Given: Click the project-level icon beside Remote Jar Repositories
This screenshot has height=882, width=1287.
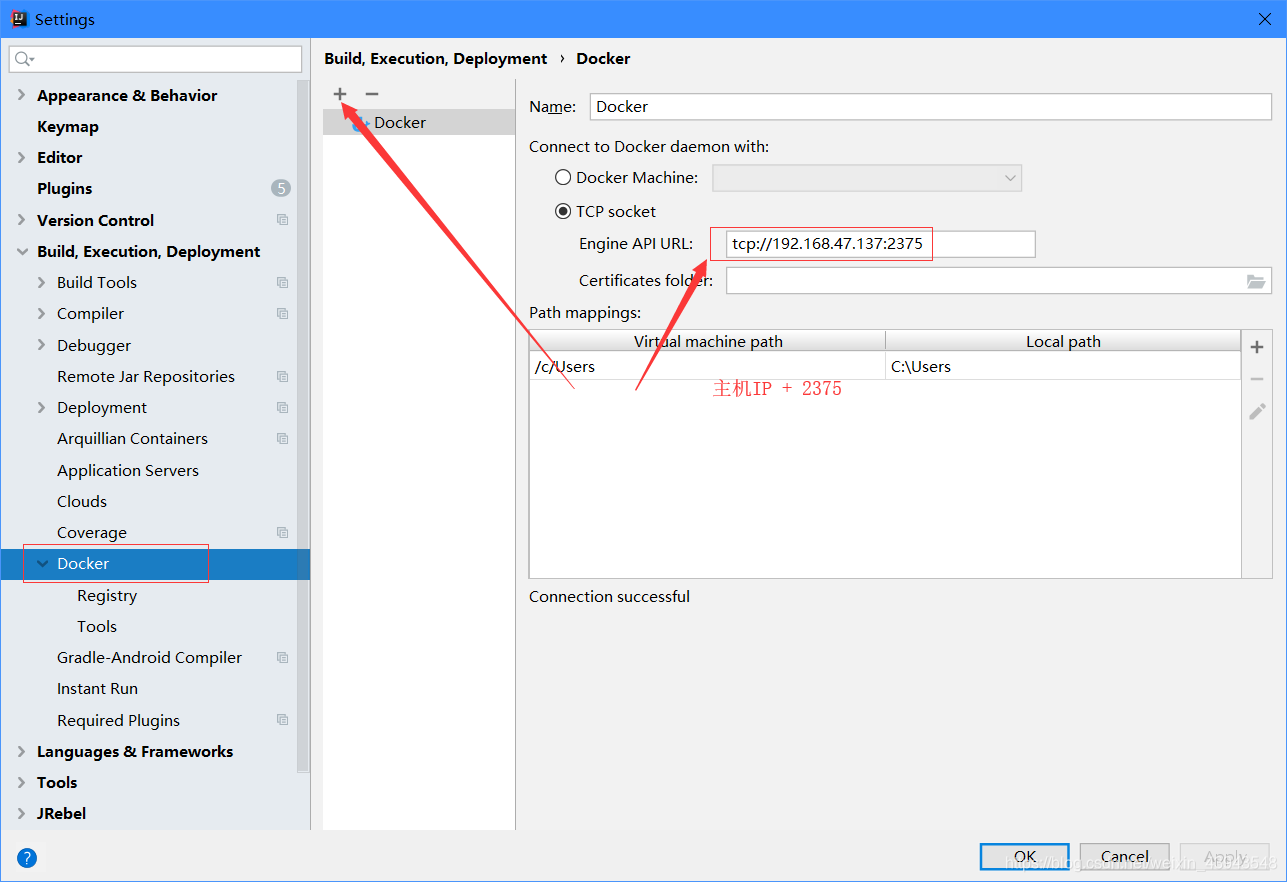Looking at the screenshot, I should click(x=282, y=376).
